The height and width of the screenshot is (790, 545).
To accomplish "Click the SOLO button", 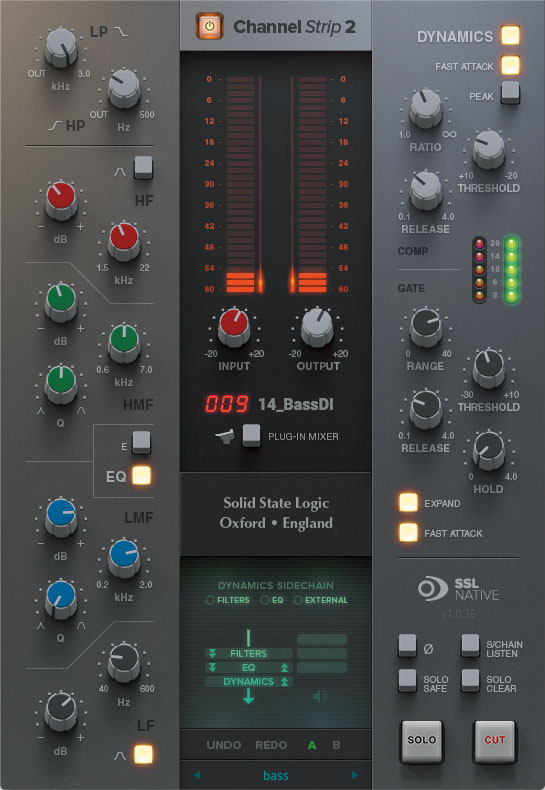I will point(422,742).
